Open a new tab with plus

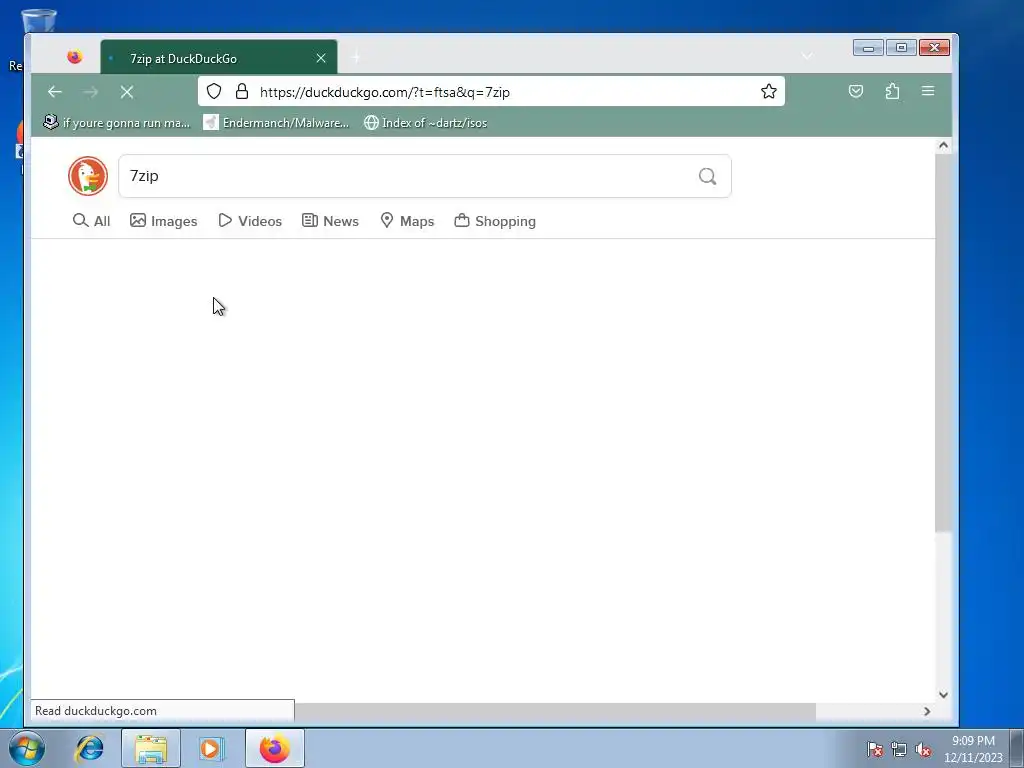click(356, 58)
